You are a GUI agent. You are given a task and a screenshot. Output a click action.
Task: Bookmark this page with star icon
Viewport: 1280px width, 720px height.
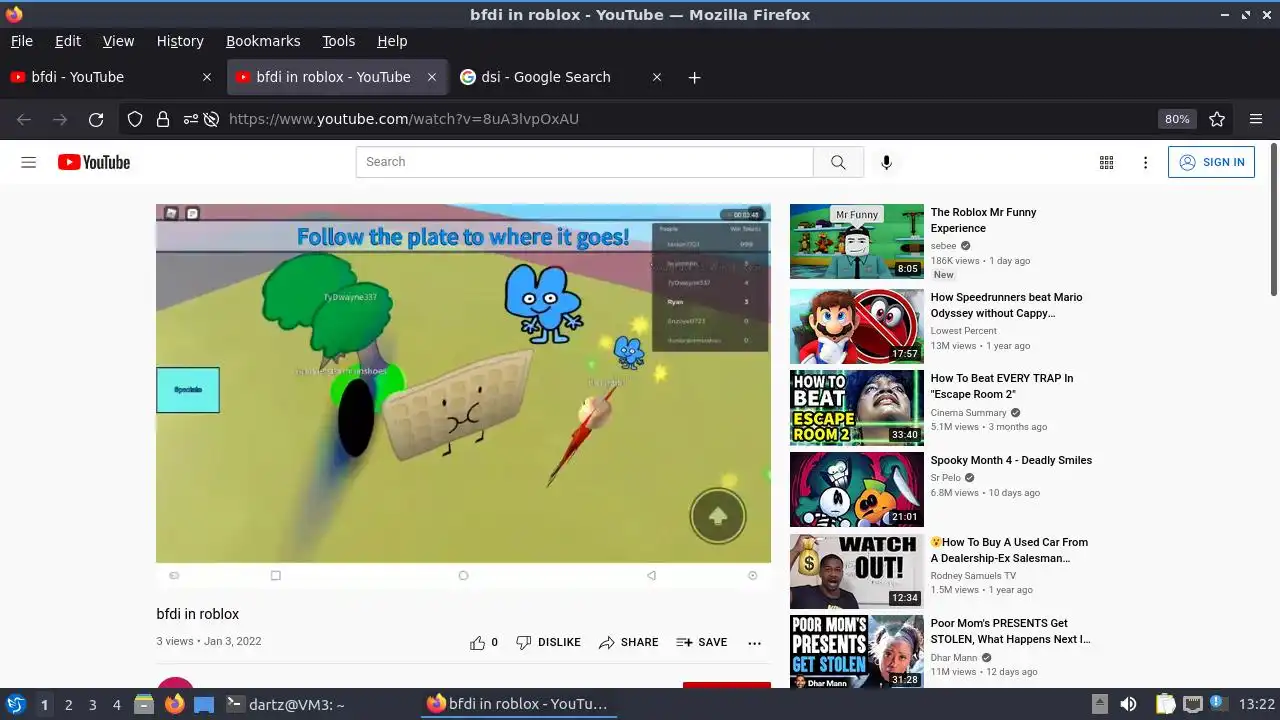click(1217, 119)
